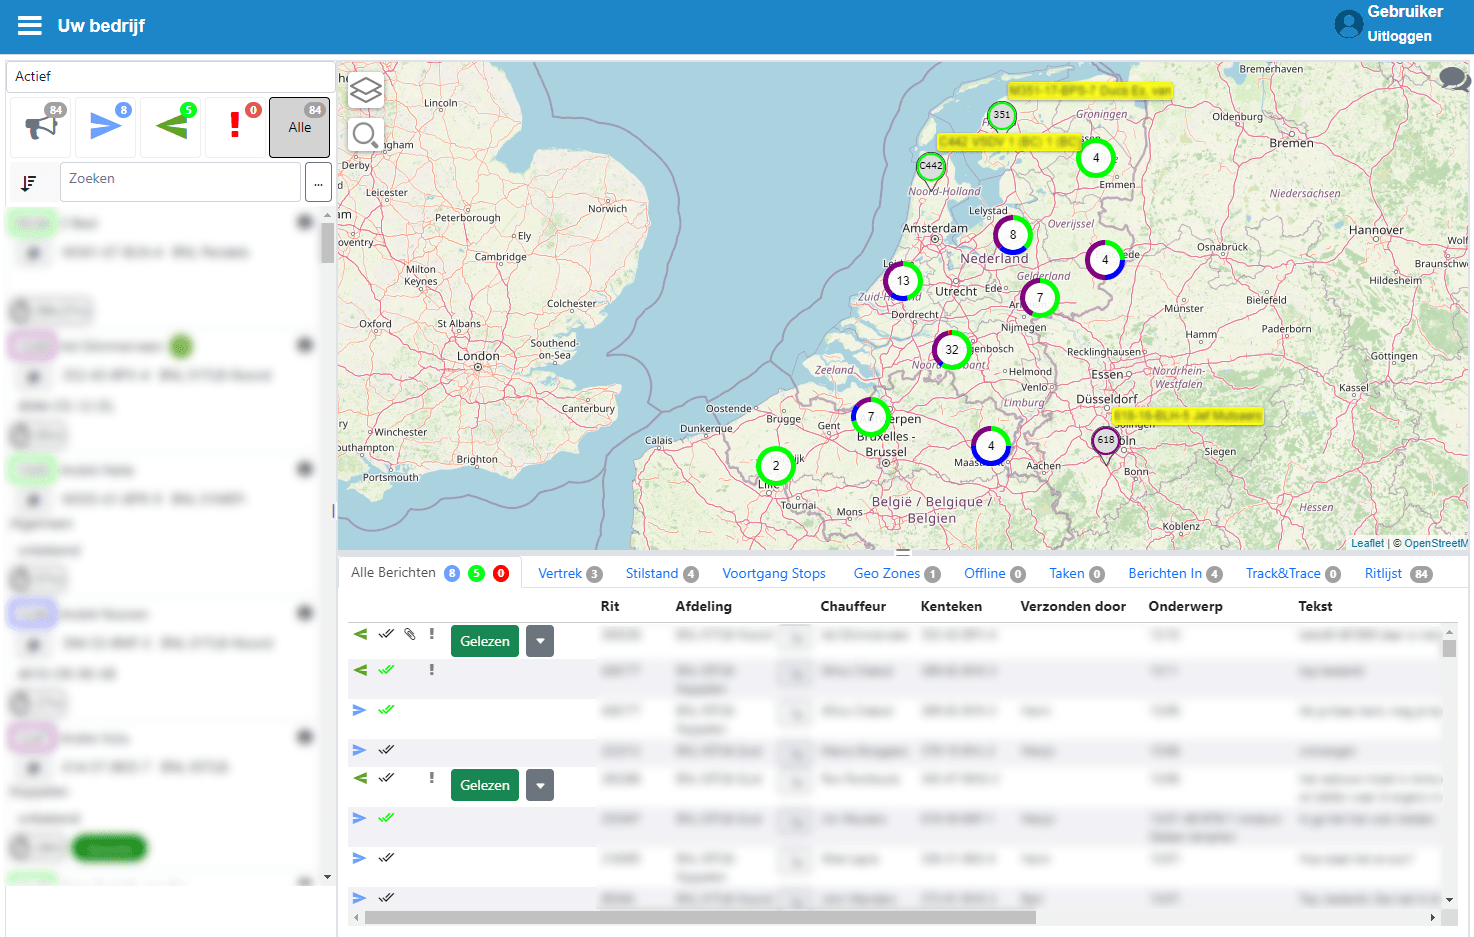Click the map panel resize handle
Image resolution: width=1474 pixels, height=937 pixels.
pyautogui.click(x=903, y=552)
